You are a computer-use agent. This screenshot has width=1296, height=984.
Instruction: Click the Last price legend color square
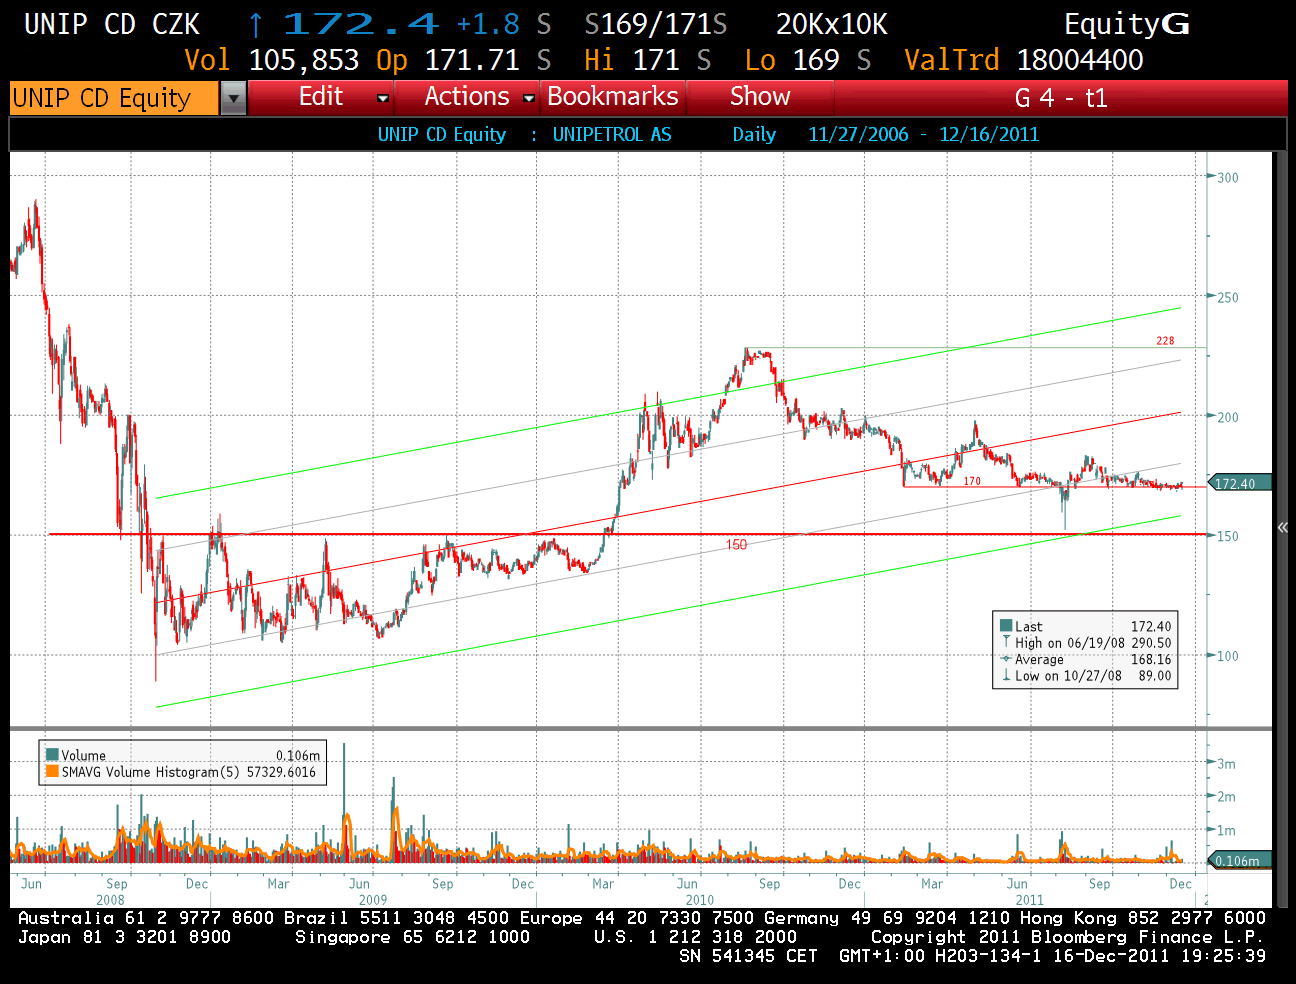click(x=1006, y=626)
